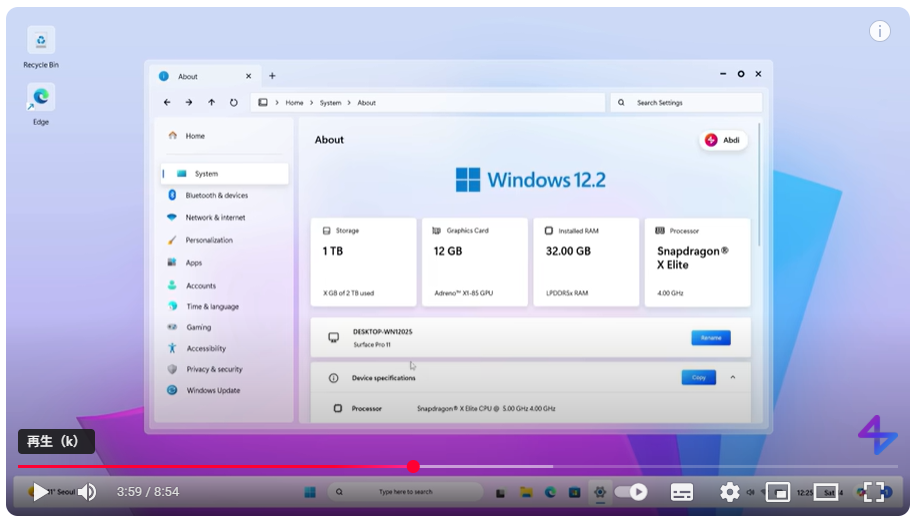Viewport: 916px width, 523px height.
Task: Click the Processor specification row
Action: pos(530,408)
